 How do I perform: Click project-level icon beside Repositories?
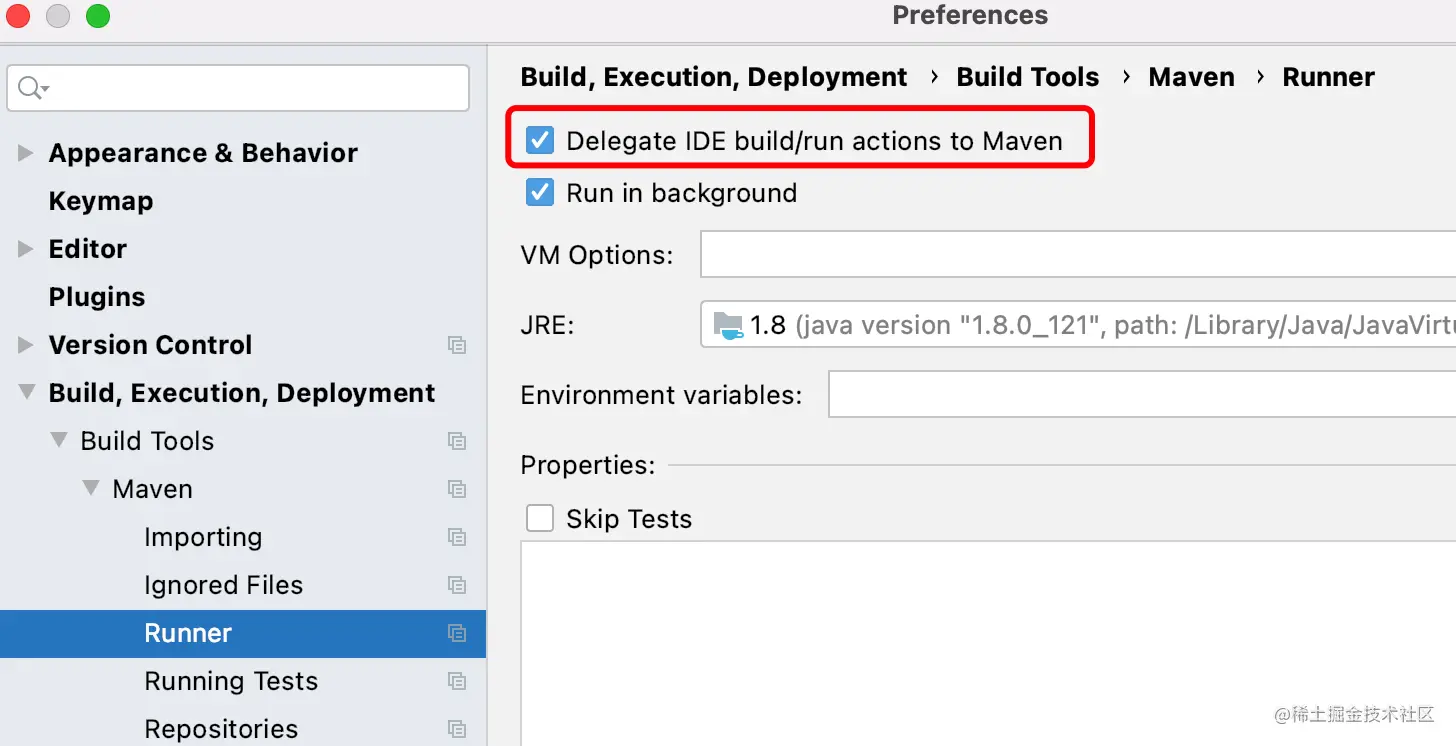point(457,729)
